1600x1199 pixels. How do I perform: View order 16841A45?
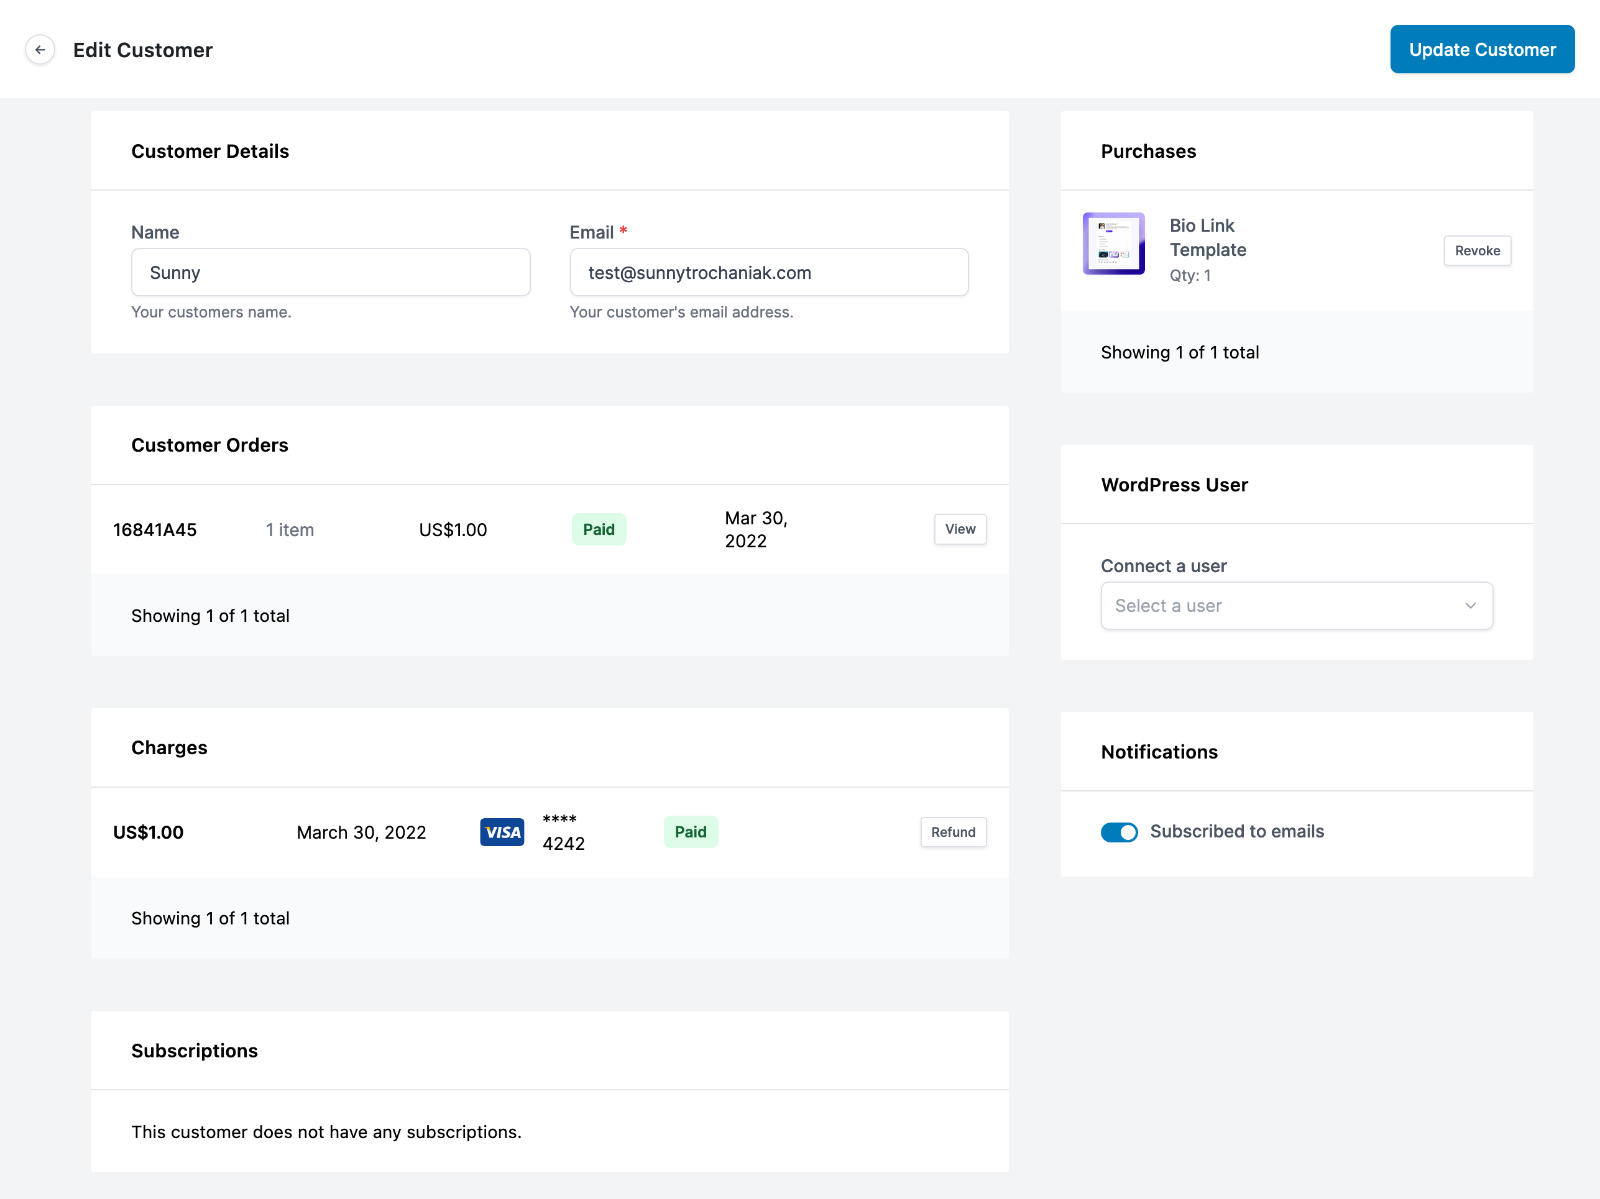coord(960,529)
